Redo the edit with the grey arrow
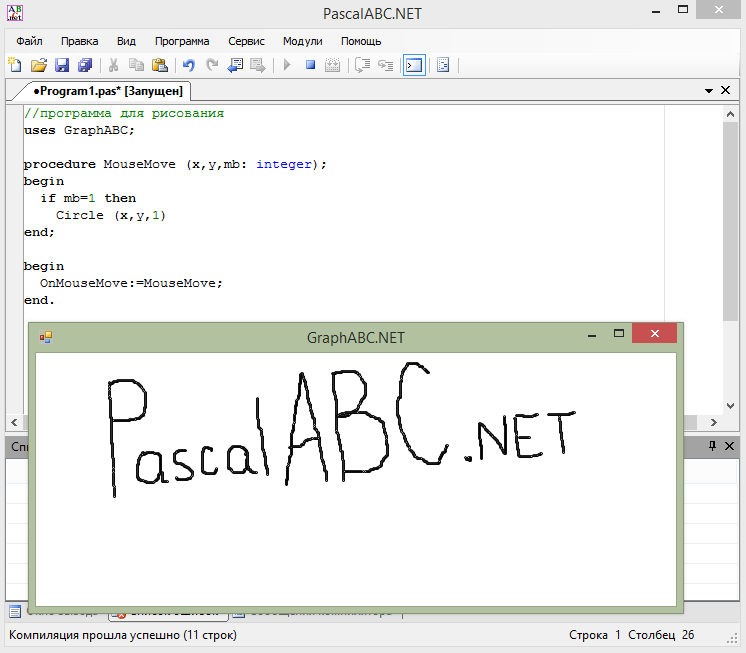Viewport: 746px width, 653px height. tap(212, 65)
